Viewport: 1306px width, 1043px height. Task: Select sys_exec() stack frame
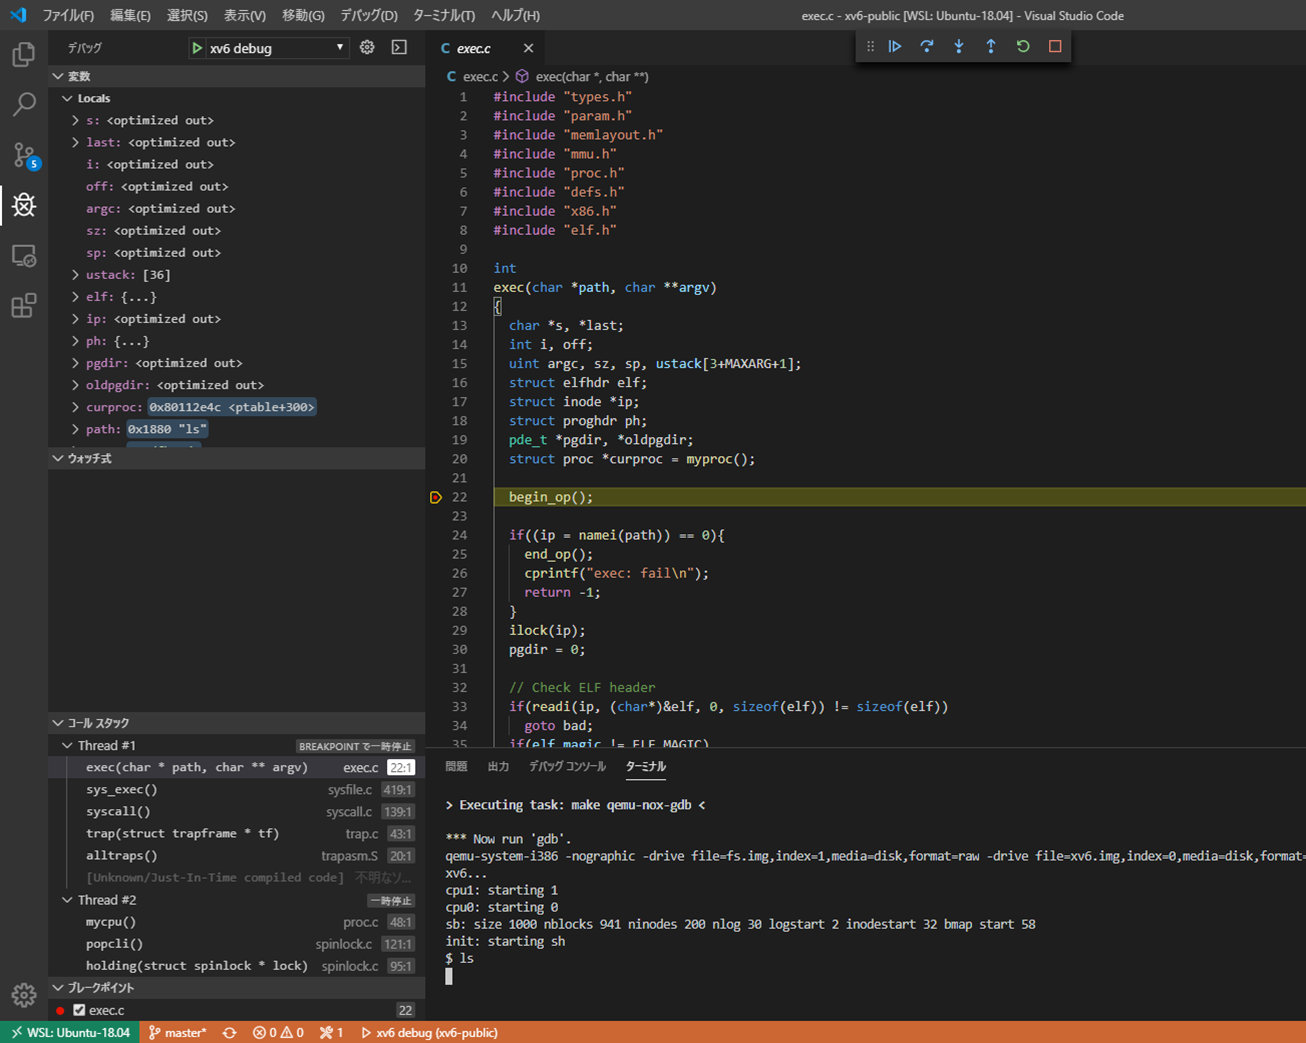(237, 790)
